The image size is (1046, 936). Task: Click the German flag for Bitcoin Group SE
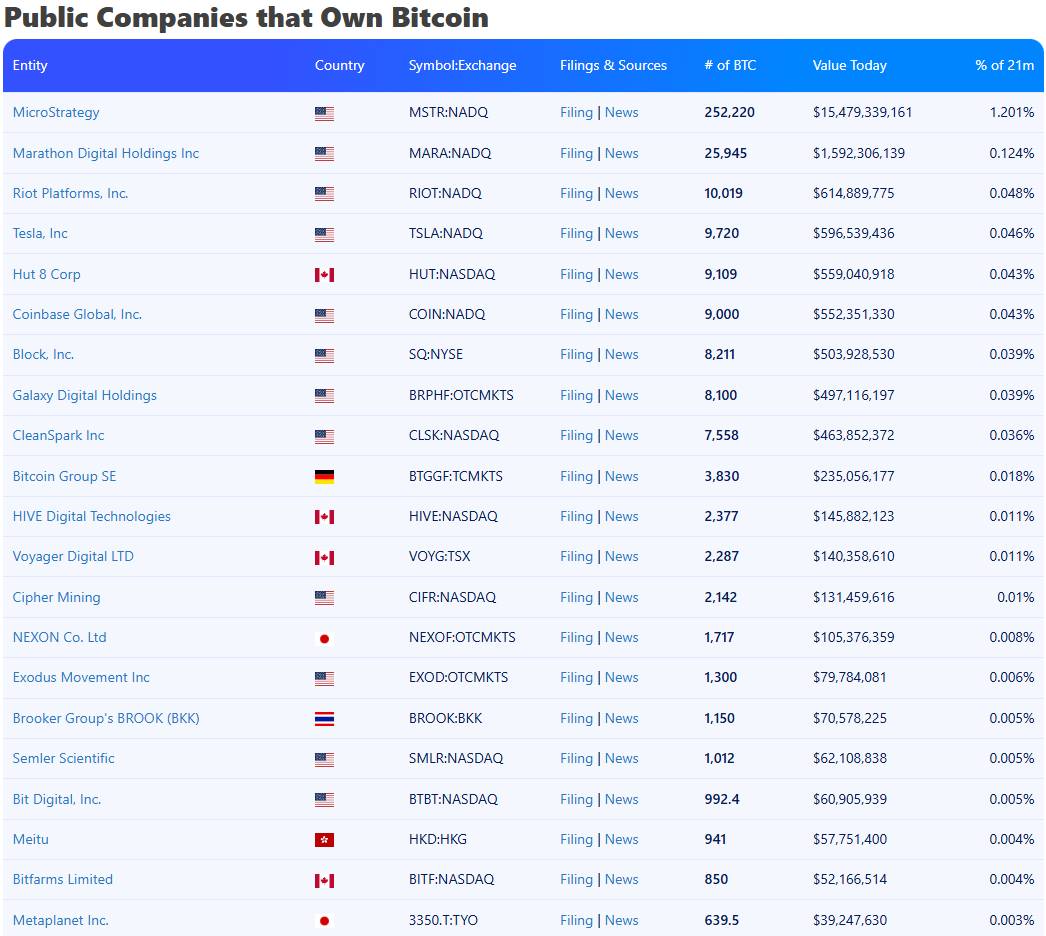324,477
